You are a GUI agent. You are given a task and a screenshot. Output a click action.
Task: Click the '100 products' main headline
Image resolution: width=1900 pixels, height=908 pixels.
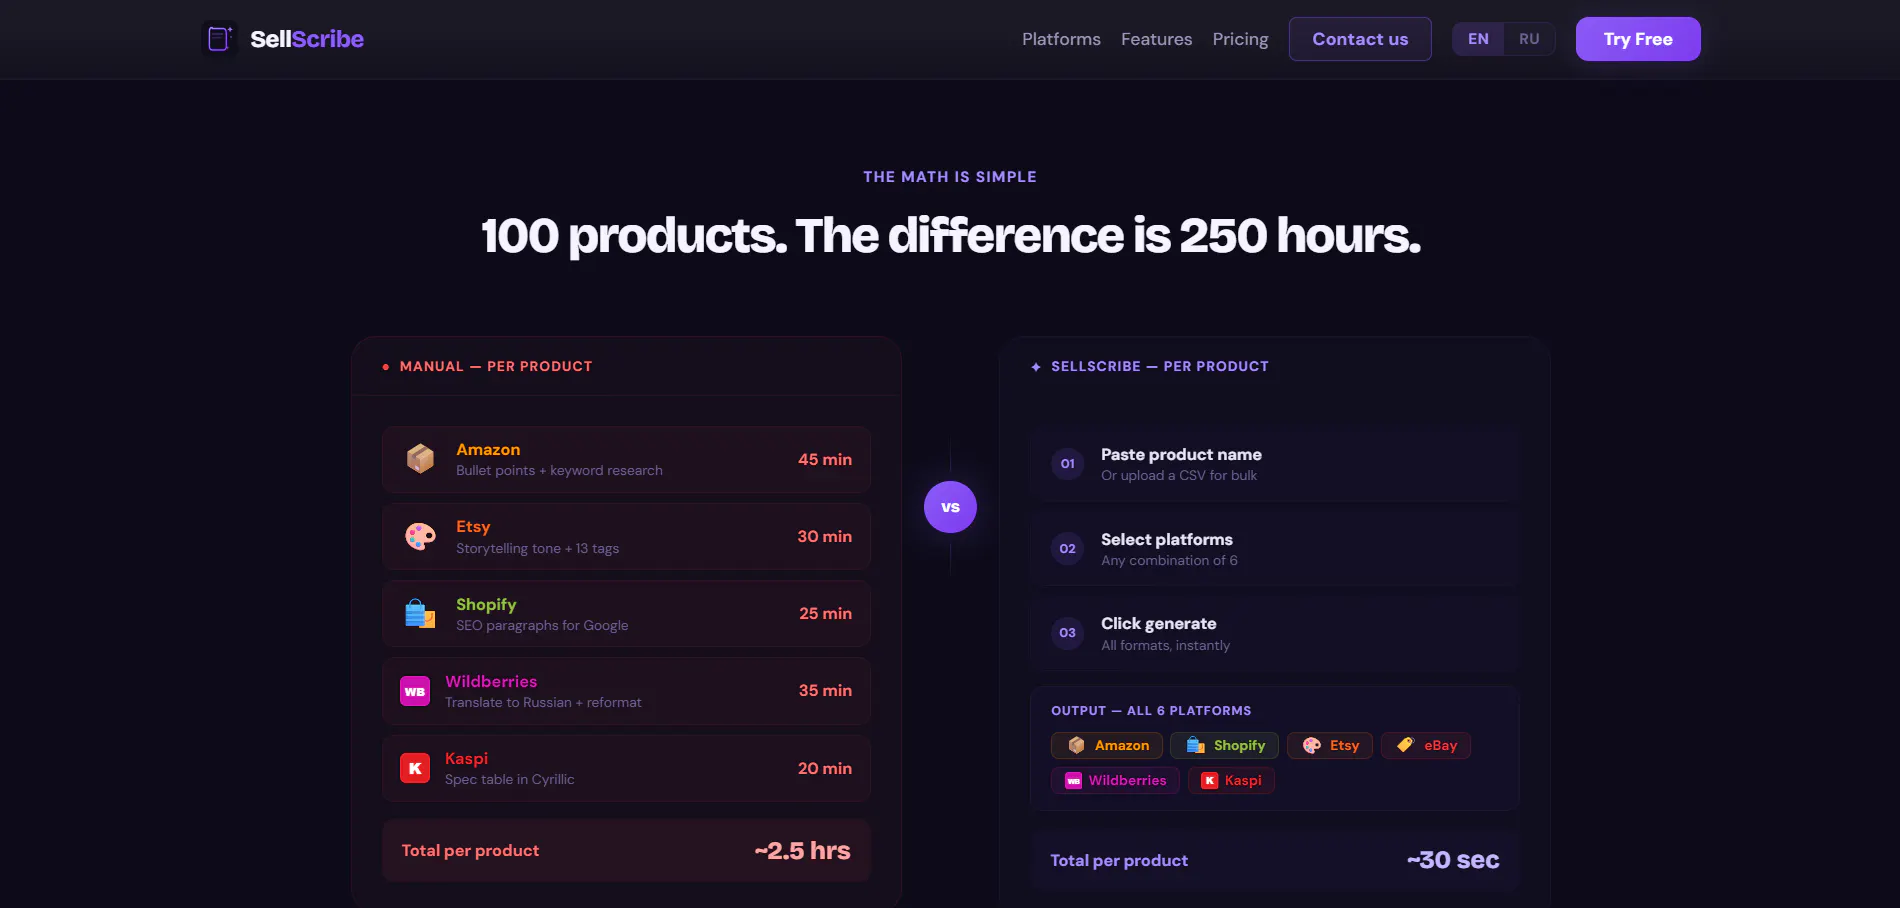click(950, 236)
